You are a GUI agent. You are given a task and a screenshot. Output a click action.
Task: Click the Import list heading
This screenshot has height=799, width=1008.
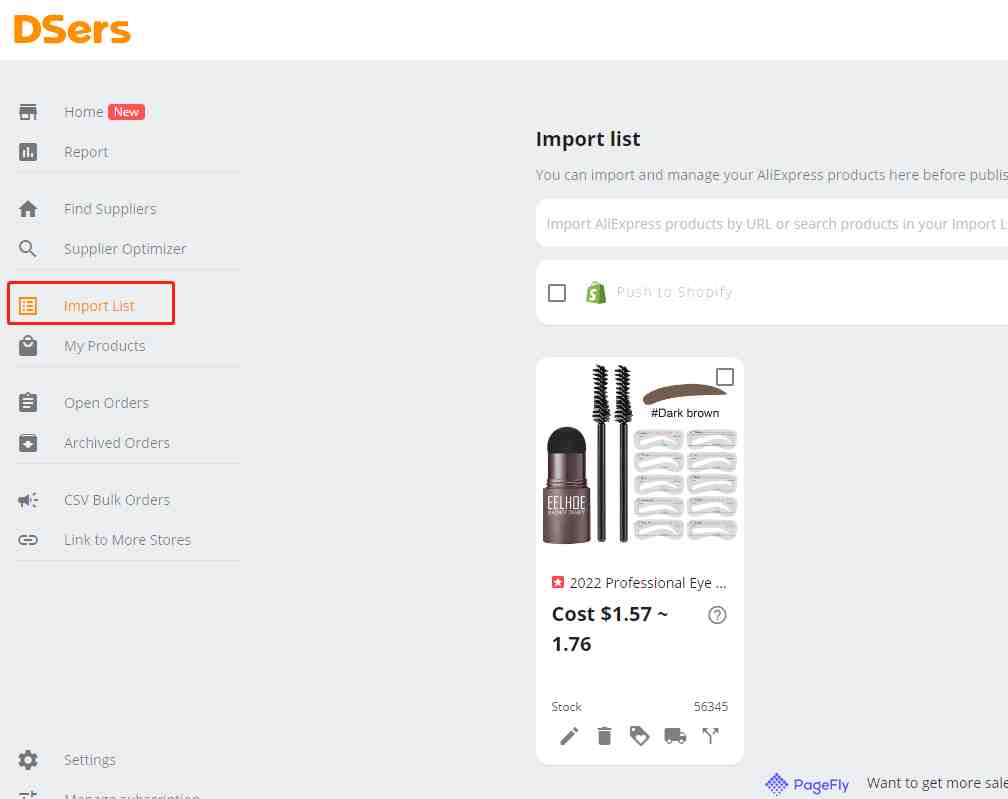pyautogui.click(x=588, y=139)
